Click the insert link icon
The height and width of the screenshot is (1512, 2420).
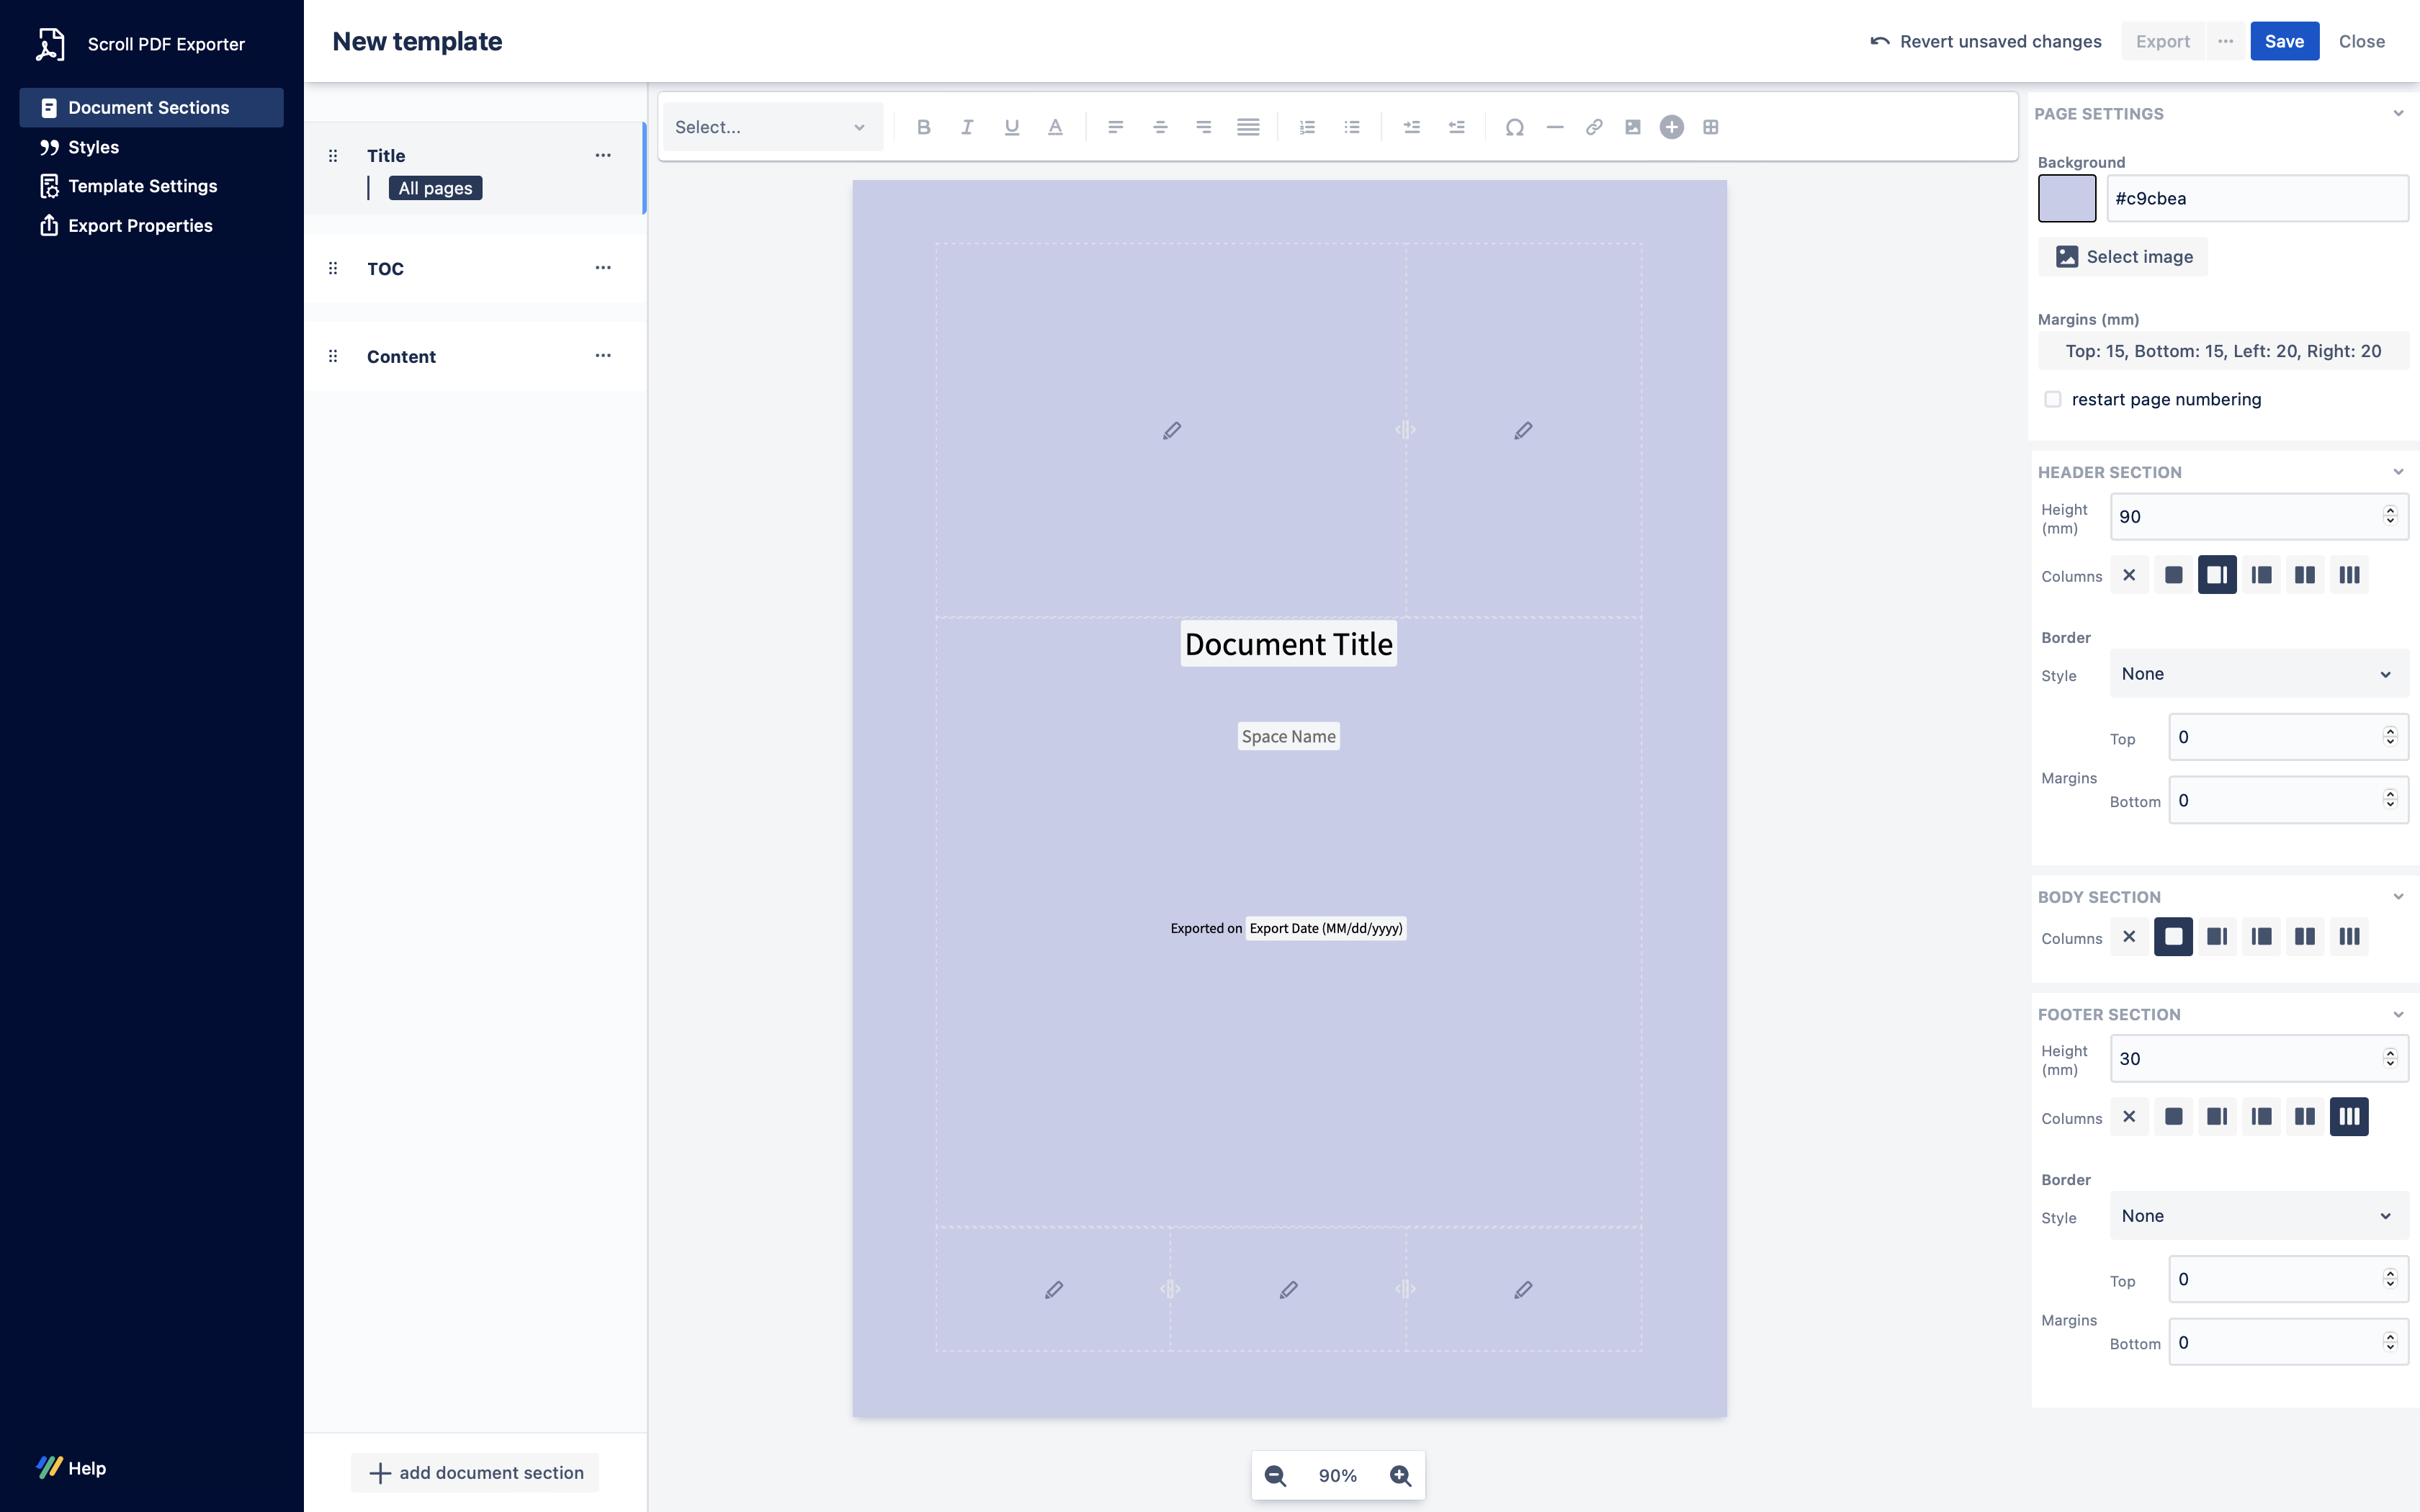pos(1594,127)
